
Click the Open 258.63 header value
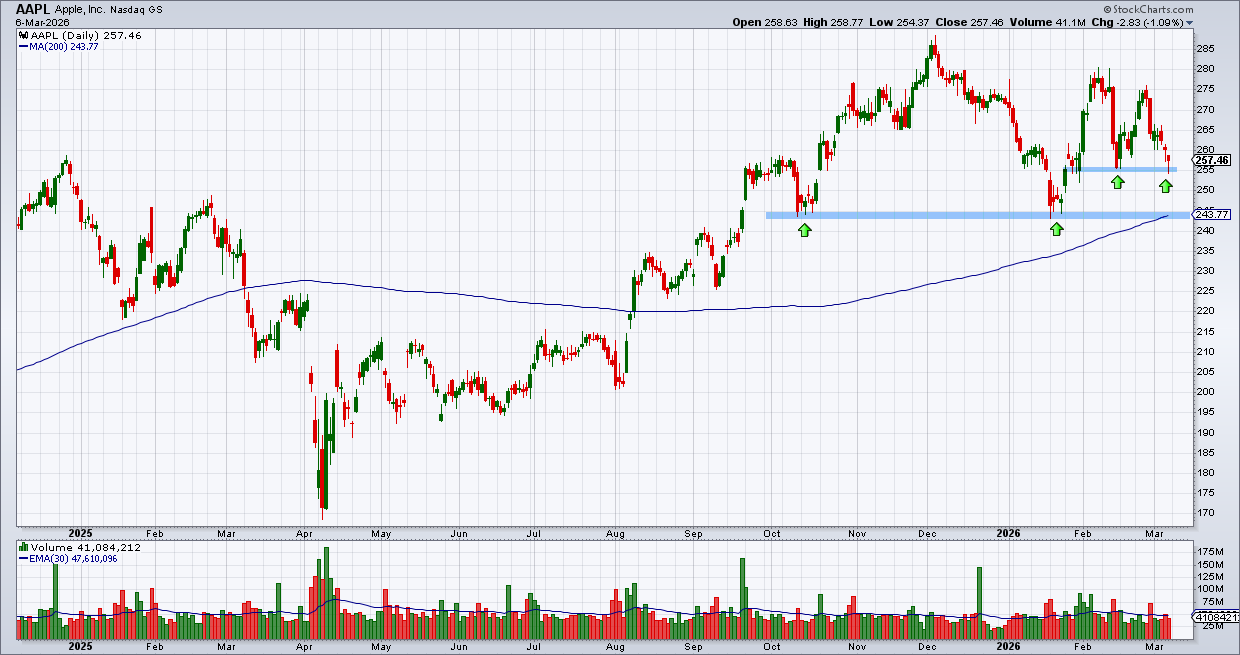point(766,22)
